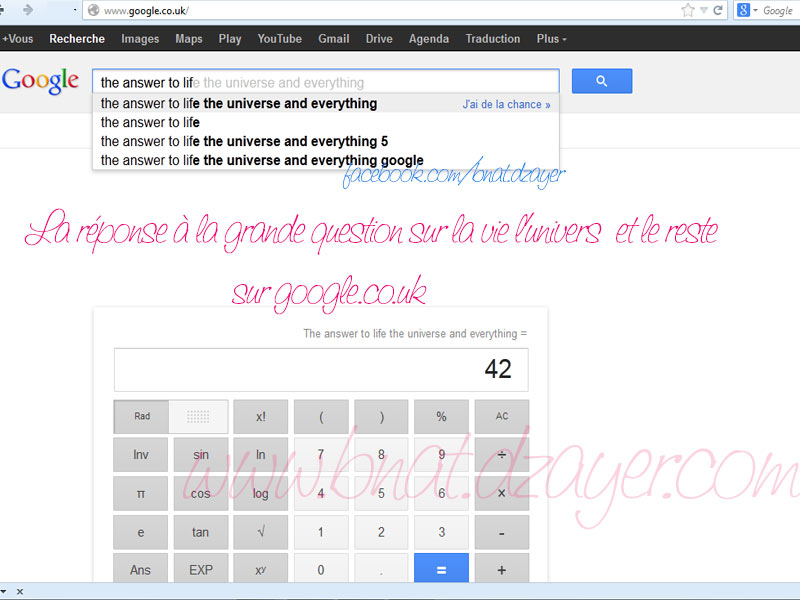The width and height of the screenshot is (800, 600).
Task: Click the blue equals key
Action: click(441, 568)
